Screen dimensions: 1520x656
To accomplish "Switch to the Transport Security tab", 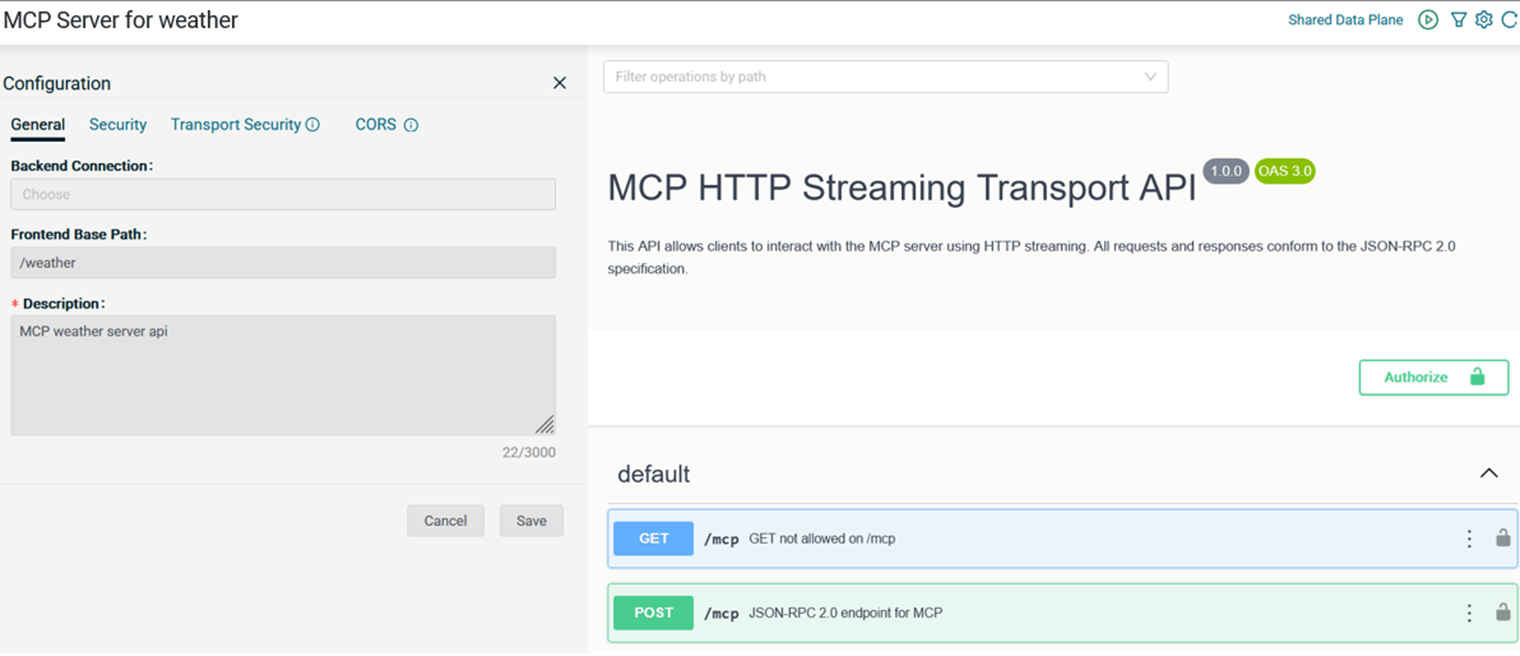I will 235,125.
